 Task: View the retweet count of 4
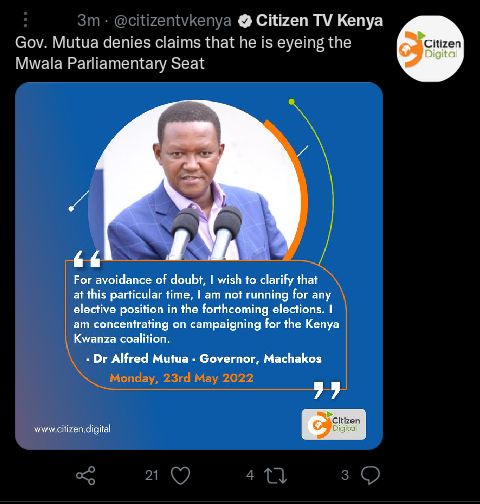pos(250,475)
